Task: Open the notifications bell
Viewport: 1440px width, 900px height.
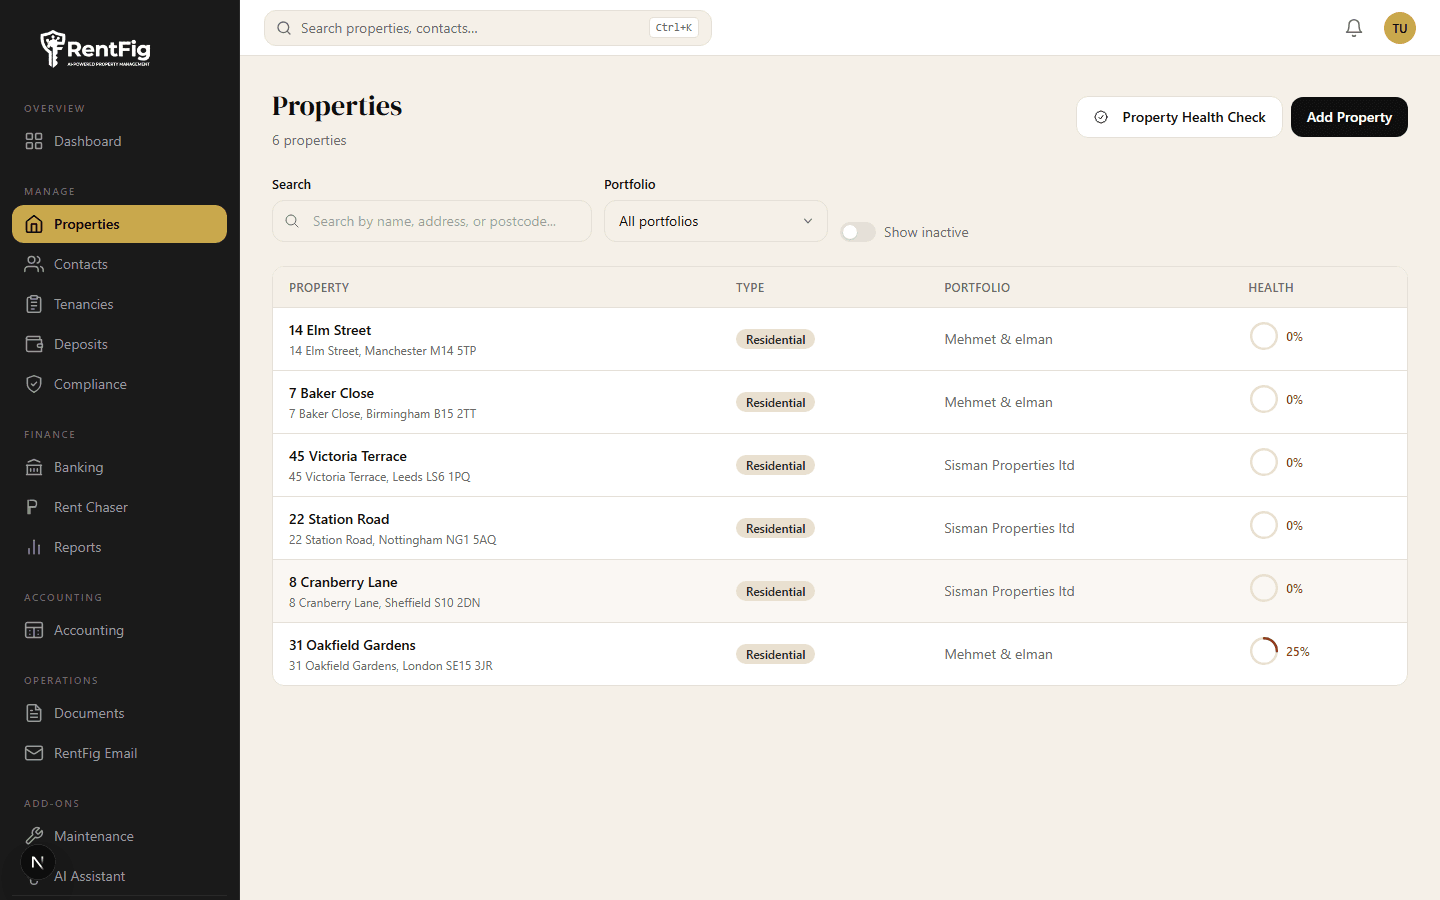Action: 1354,27
